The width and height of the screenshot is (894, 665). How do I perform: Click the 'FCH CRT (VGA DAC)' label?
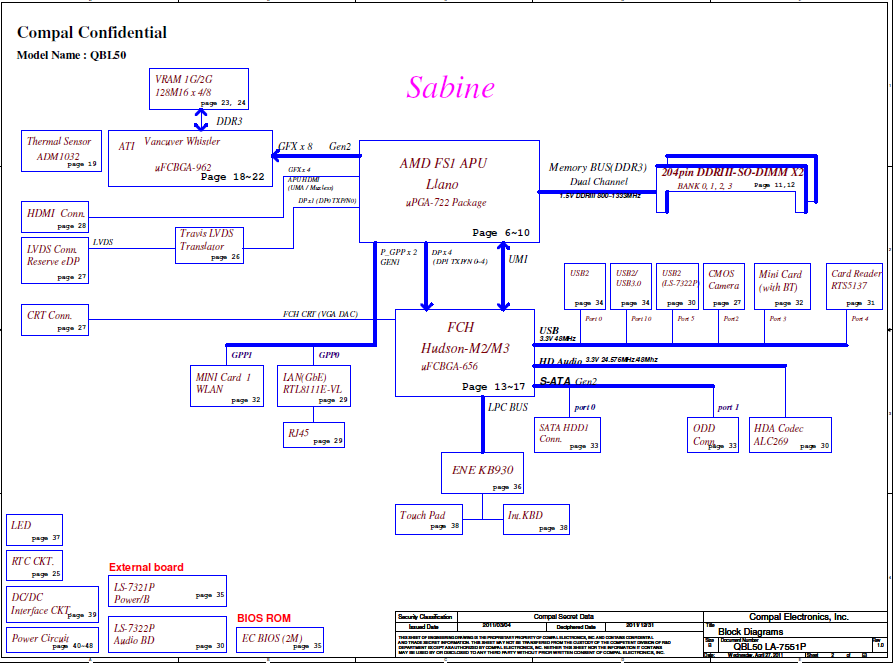pos(320,314)
